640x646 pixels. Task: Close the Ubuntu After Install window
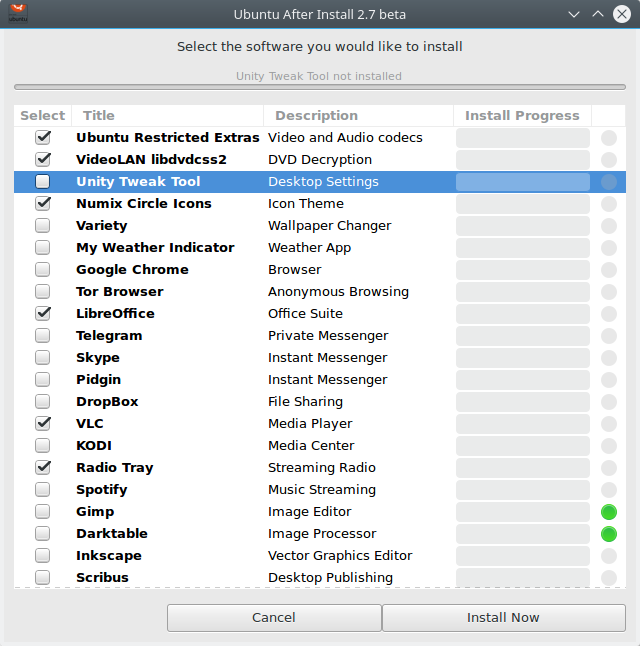pos(621,14)
